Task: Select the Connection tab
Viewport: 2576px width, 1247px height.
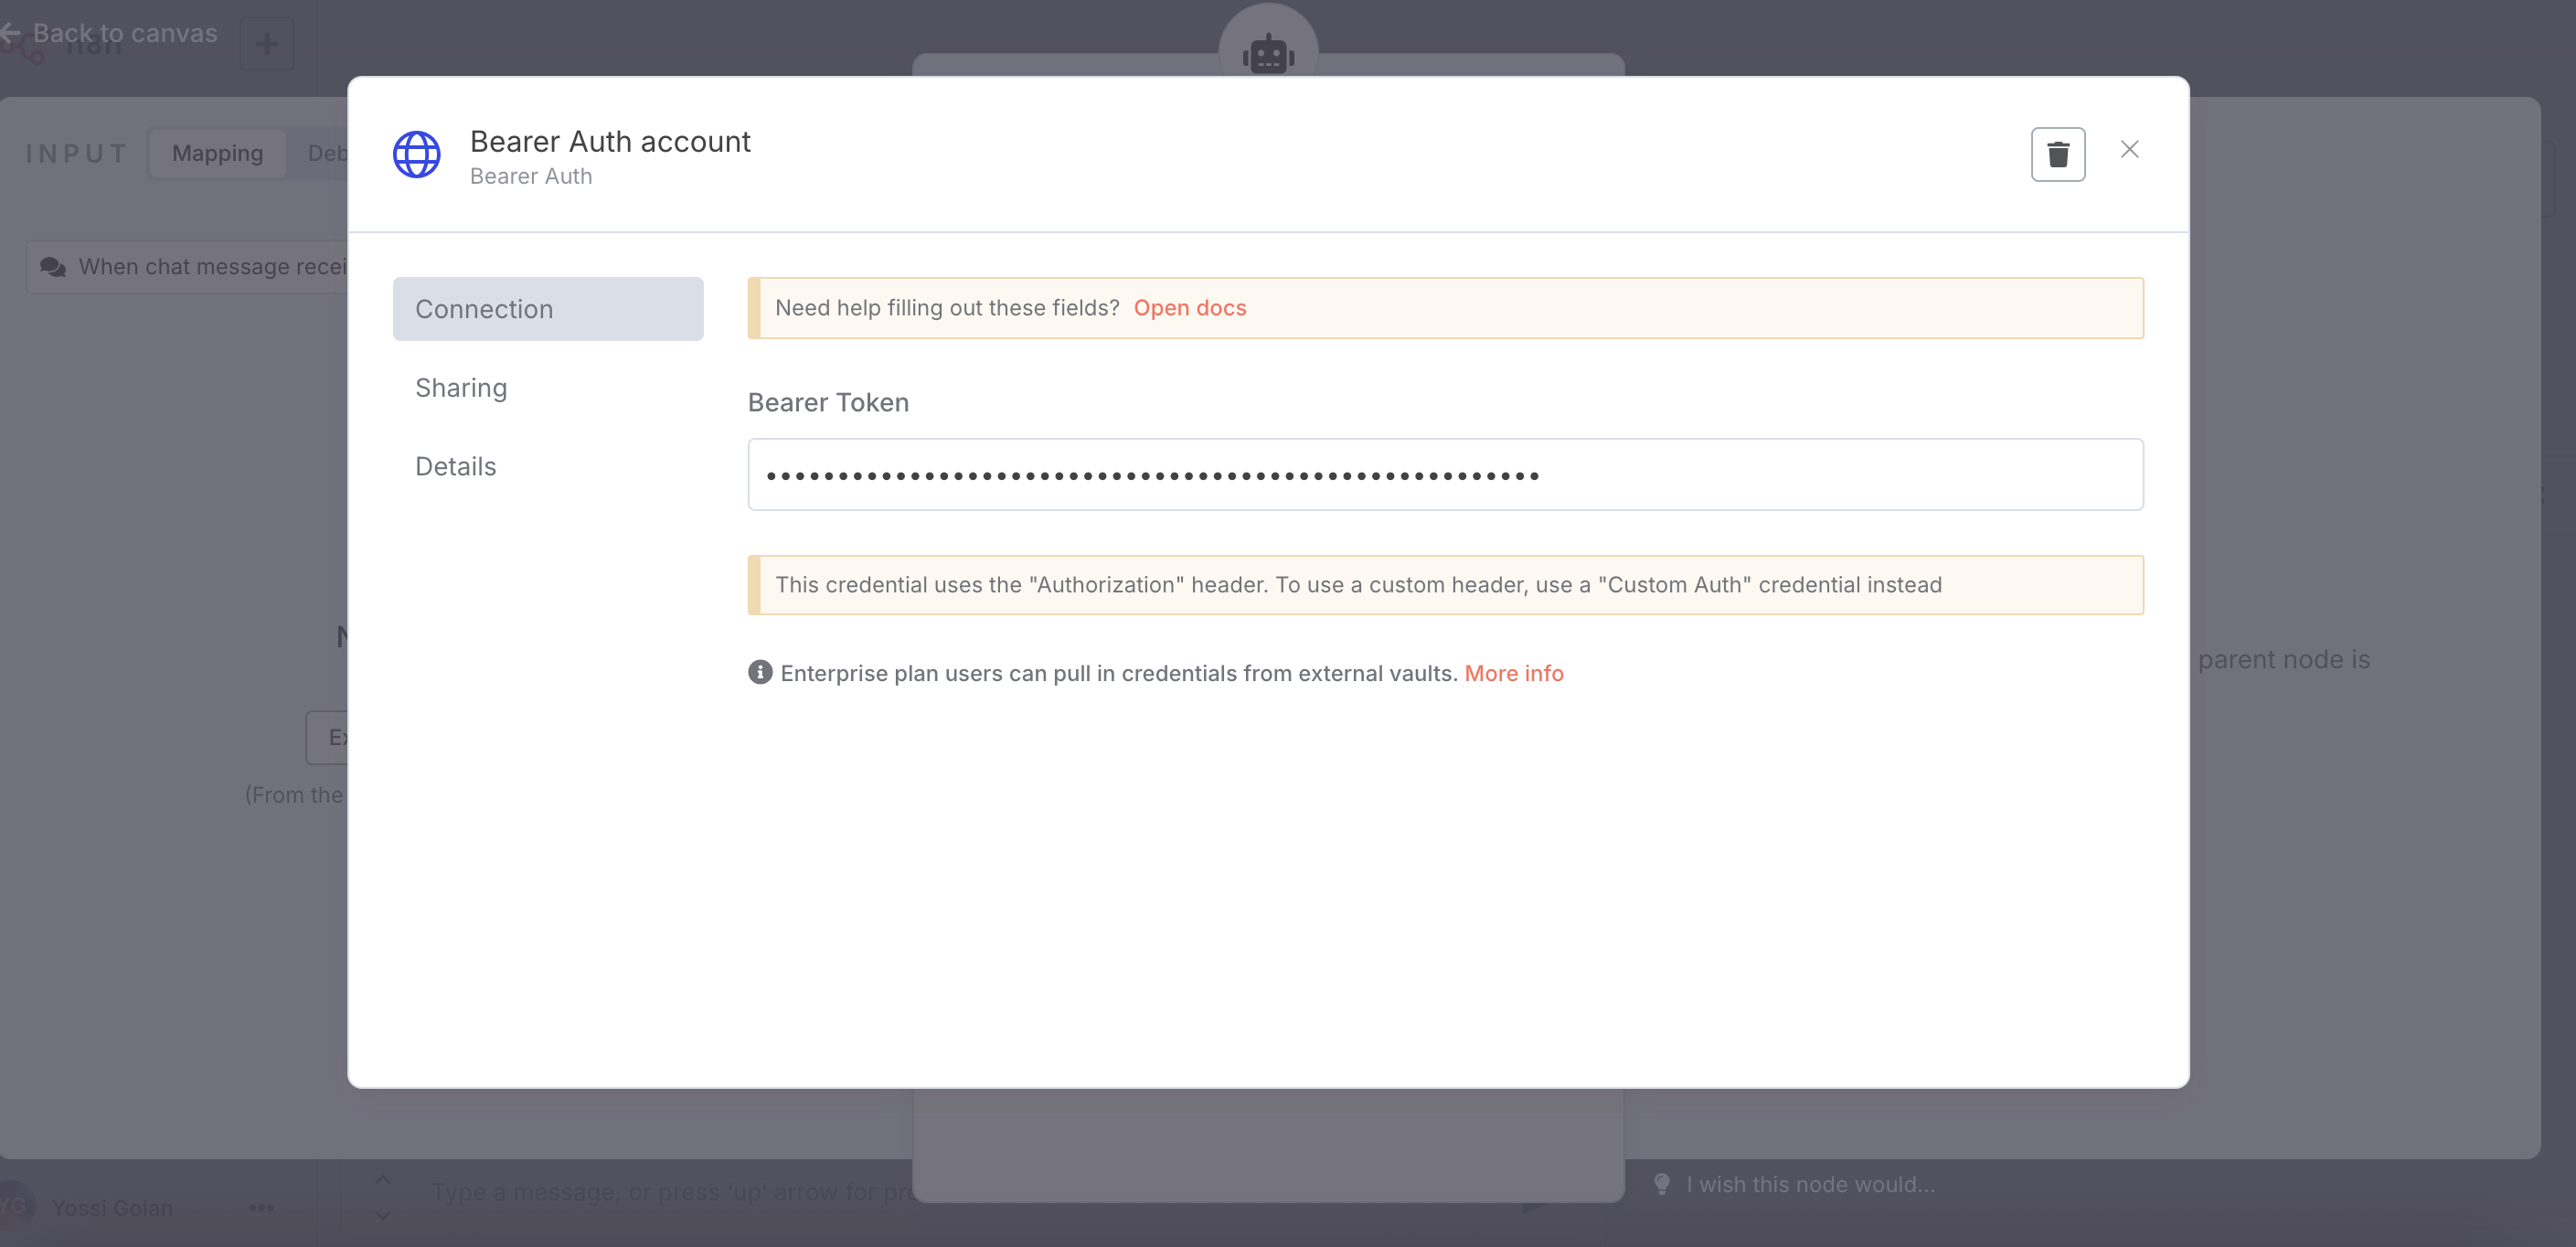Action: [x=547, y=309]
